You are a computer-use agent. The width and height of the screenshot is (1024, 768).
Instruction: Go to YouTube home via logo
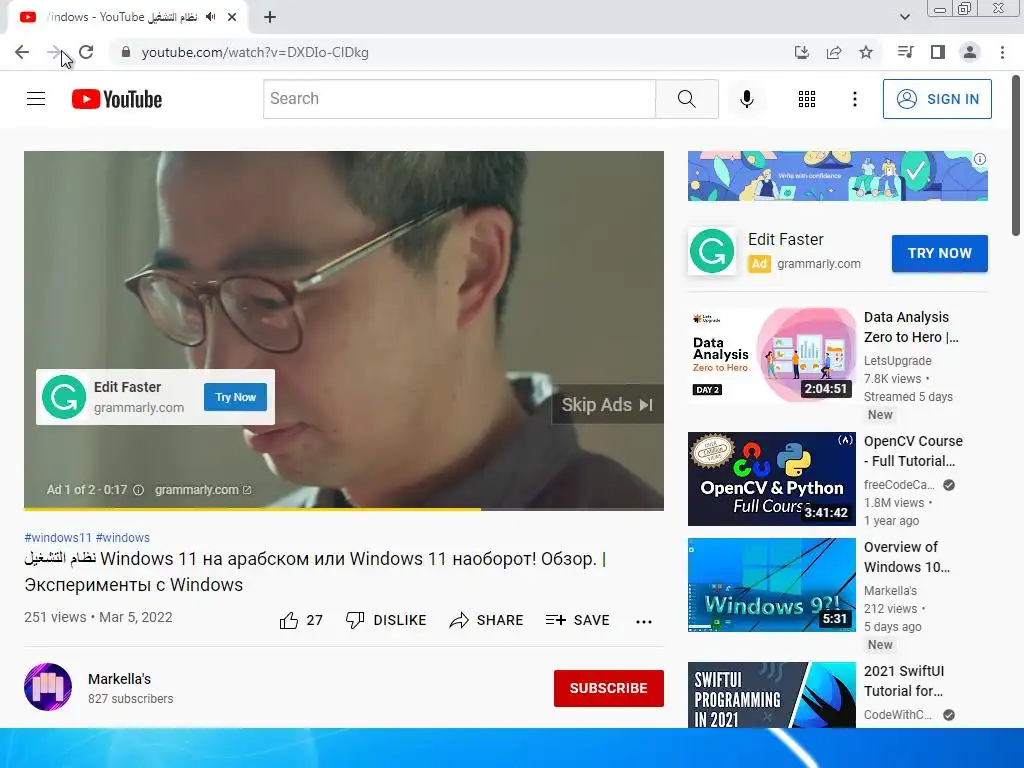pyautogui.click(x=117, y=99)
